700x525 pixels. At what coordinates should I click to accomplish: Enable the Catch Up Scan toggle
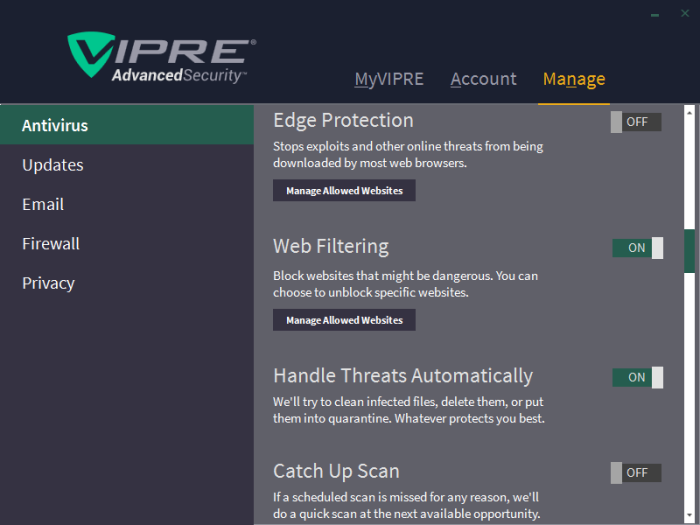[636, 473]
